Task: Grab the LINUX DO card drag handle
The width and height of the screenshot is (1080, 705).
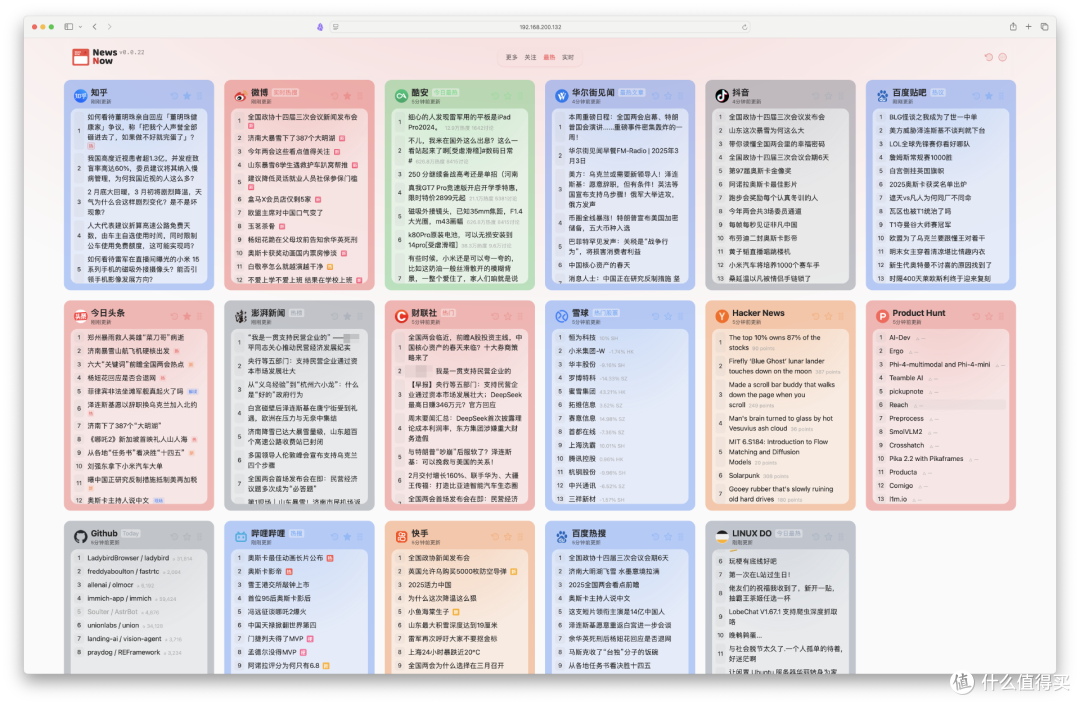Action: pyautogui.click(x=841, y=536)
